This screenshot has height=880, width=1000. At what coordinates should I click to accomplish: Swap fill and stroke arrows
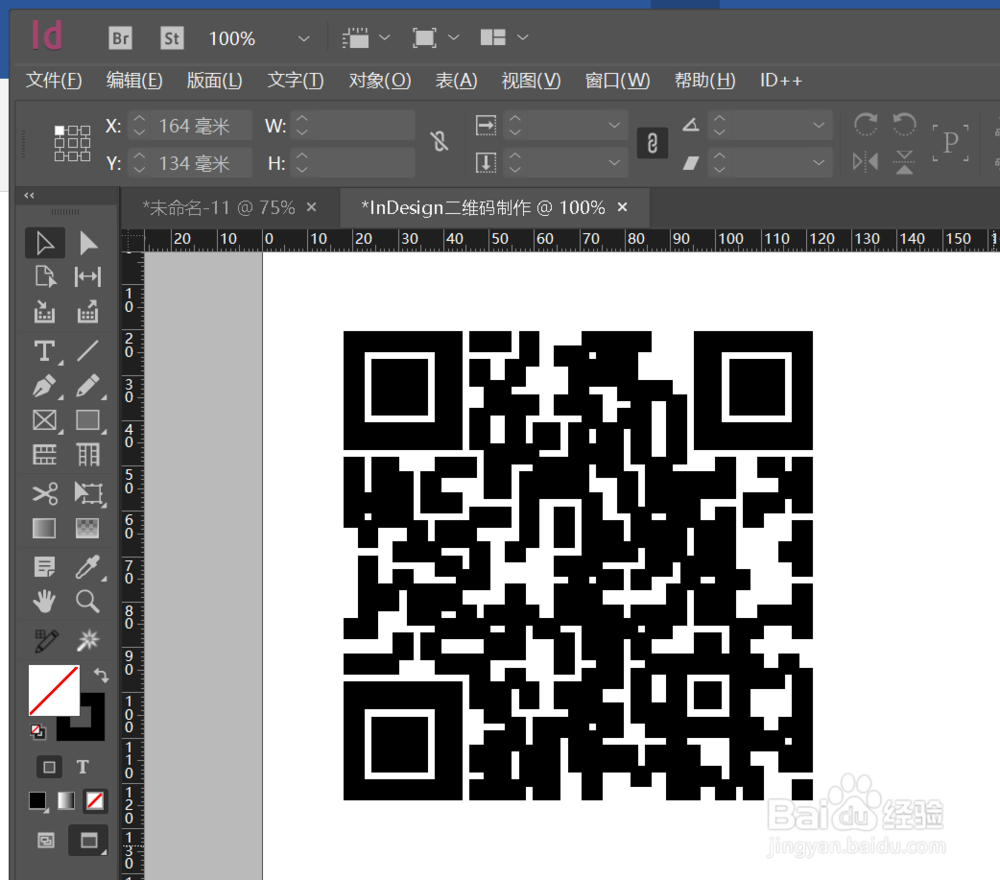101,675
